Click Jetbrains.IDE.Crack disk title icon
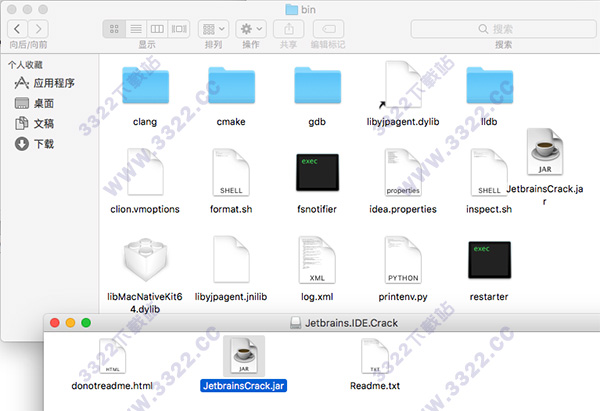 295,323
